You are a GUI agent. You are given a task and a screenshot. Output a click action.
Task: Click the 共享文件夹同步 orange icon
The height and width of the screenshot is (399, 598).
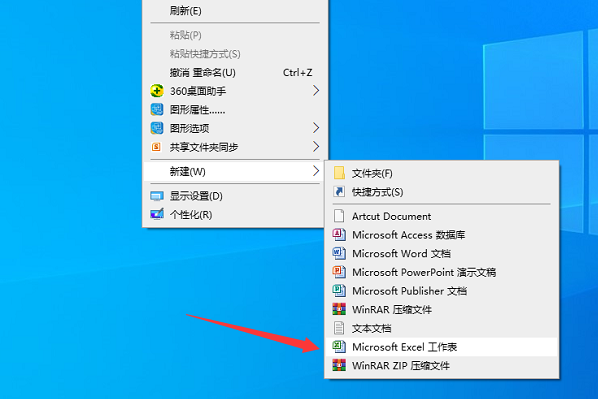point(156,147)
